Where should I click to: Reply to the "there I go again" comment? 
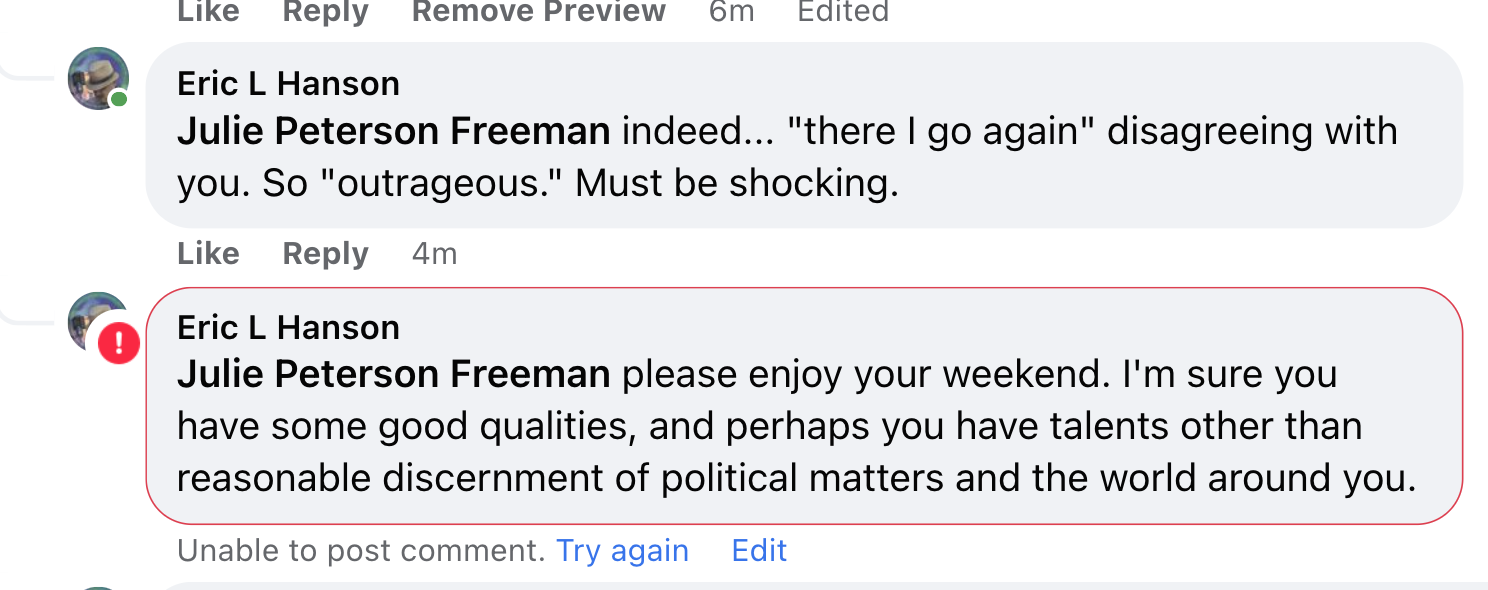point(325,254)
